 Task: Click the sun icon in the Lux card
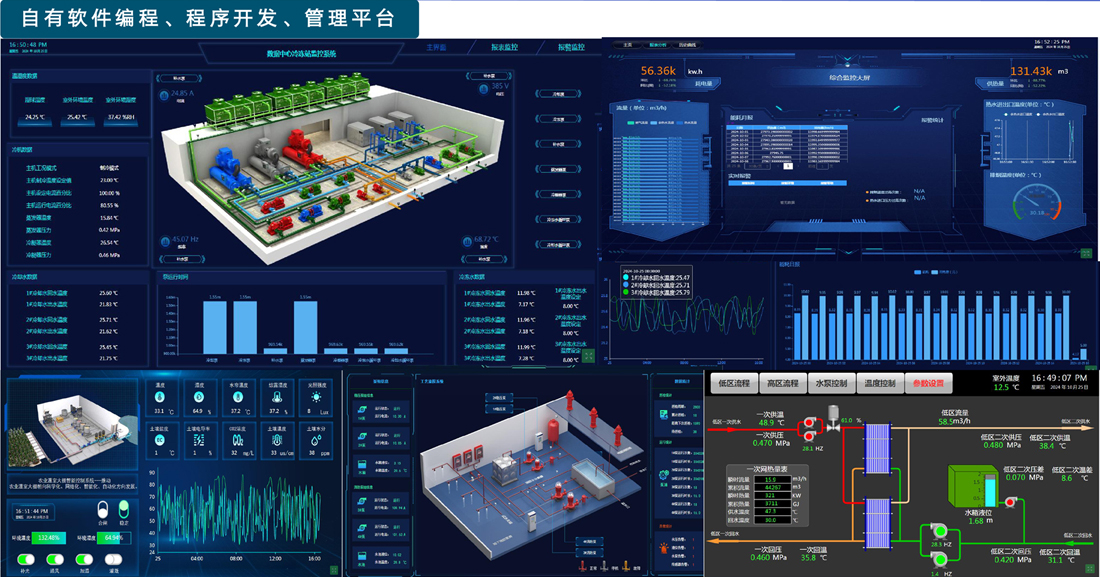tap(316, 397)
